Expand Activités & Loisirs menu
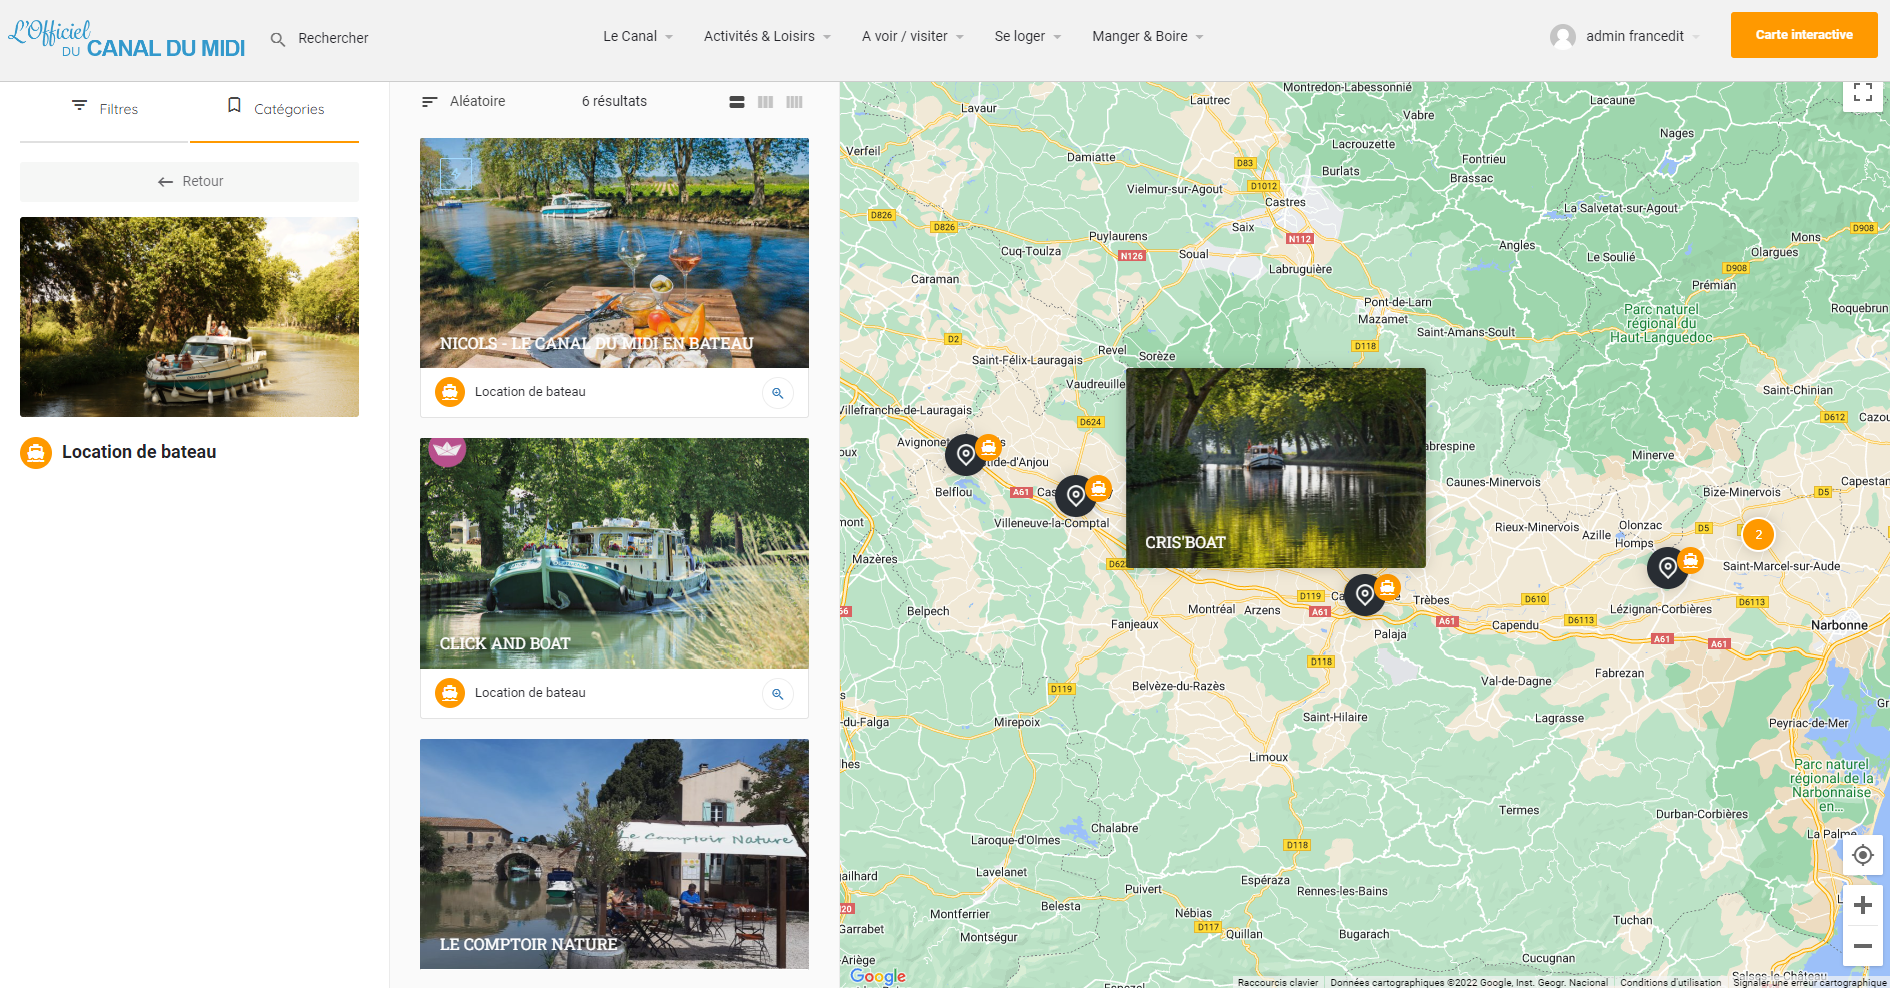 pos(767,36)
